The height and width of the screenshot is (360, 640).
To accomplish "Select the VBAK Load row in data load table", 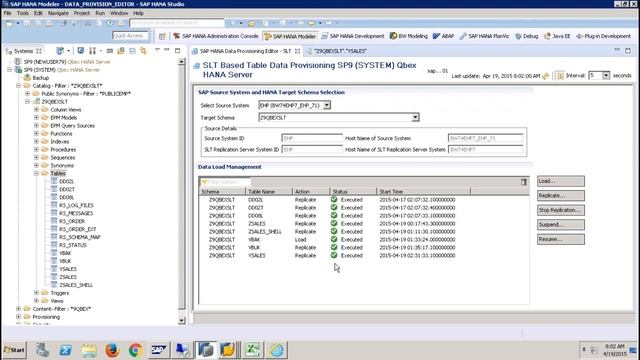I will pyautogui.click(x=364, y=240).
